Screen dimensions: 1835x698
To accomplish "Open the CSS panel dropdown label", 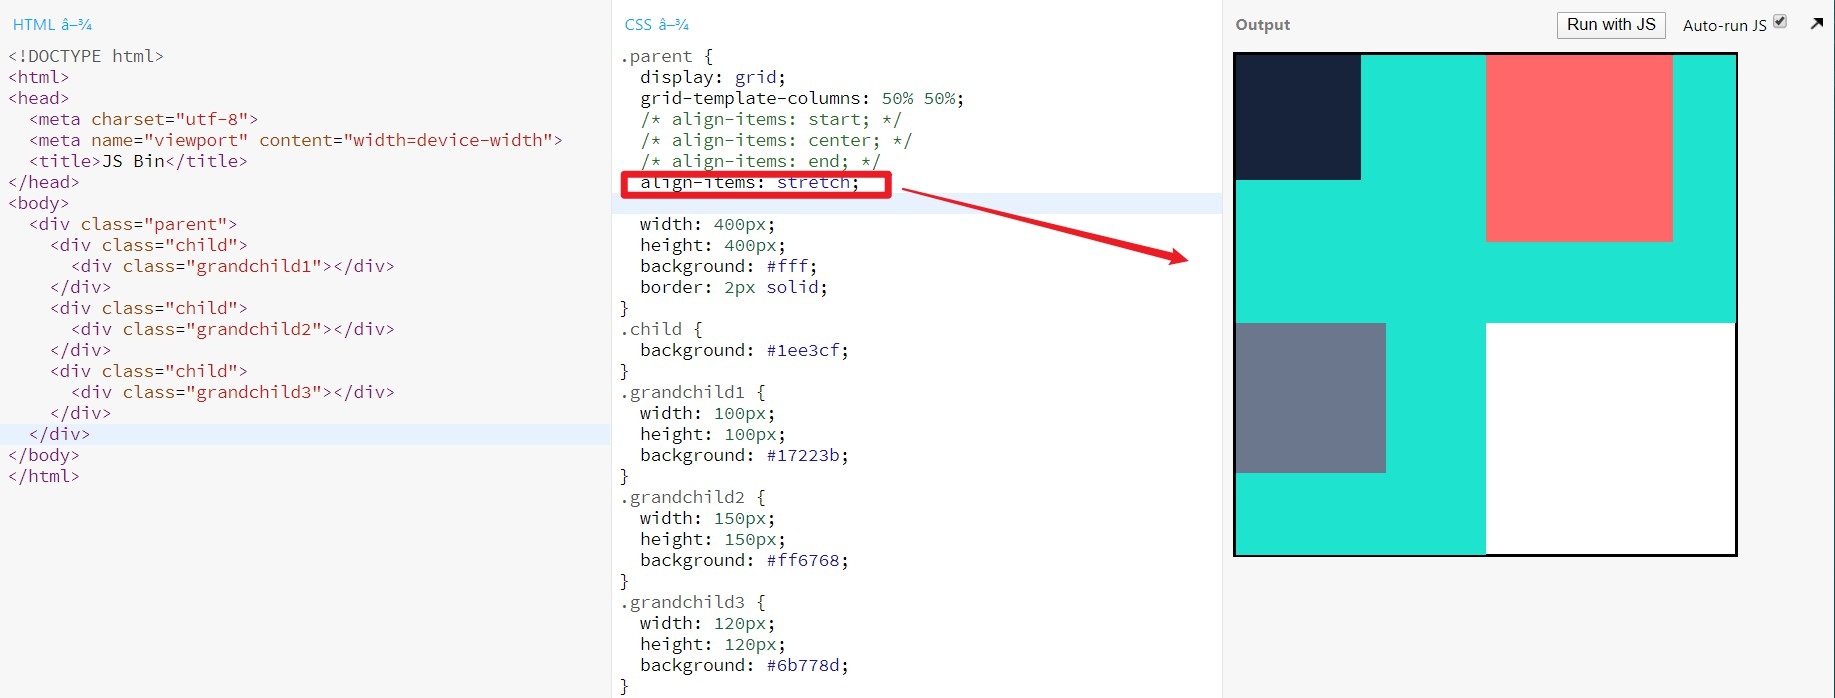I will [x=656, y=25].
